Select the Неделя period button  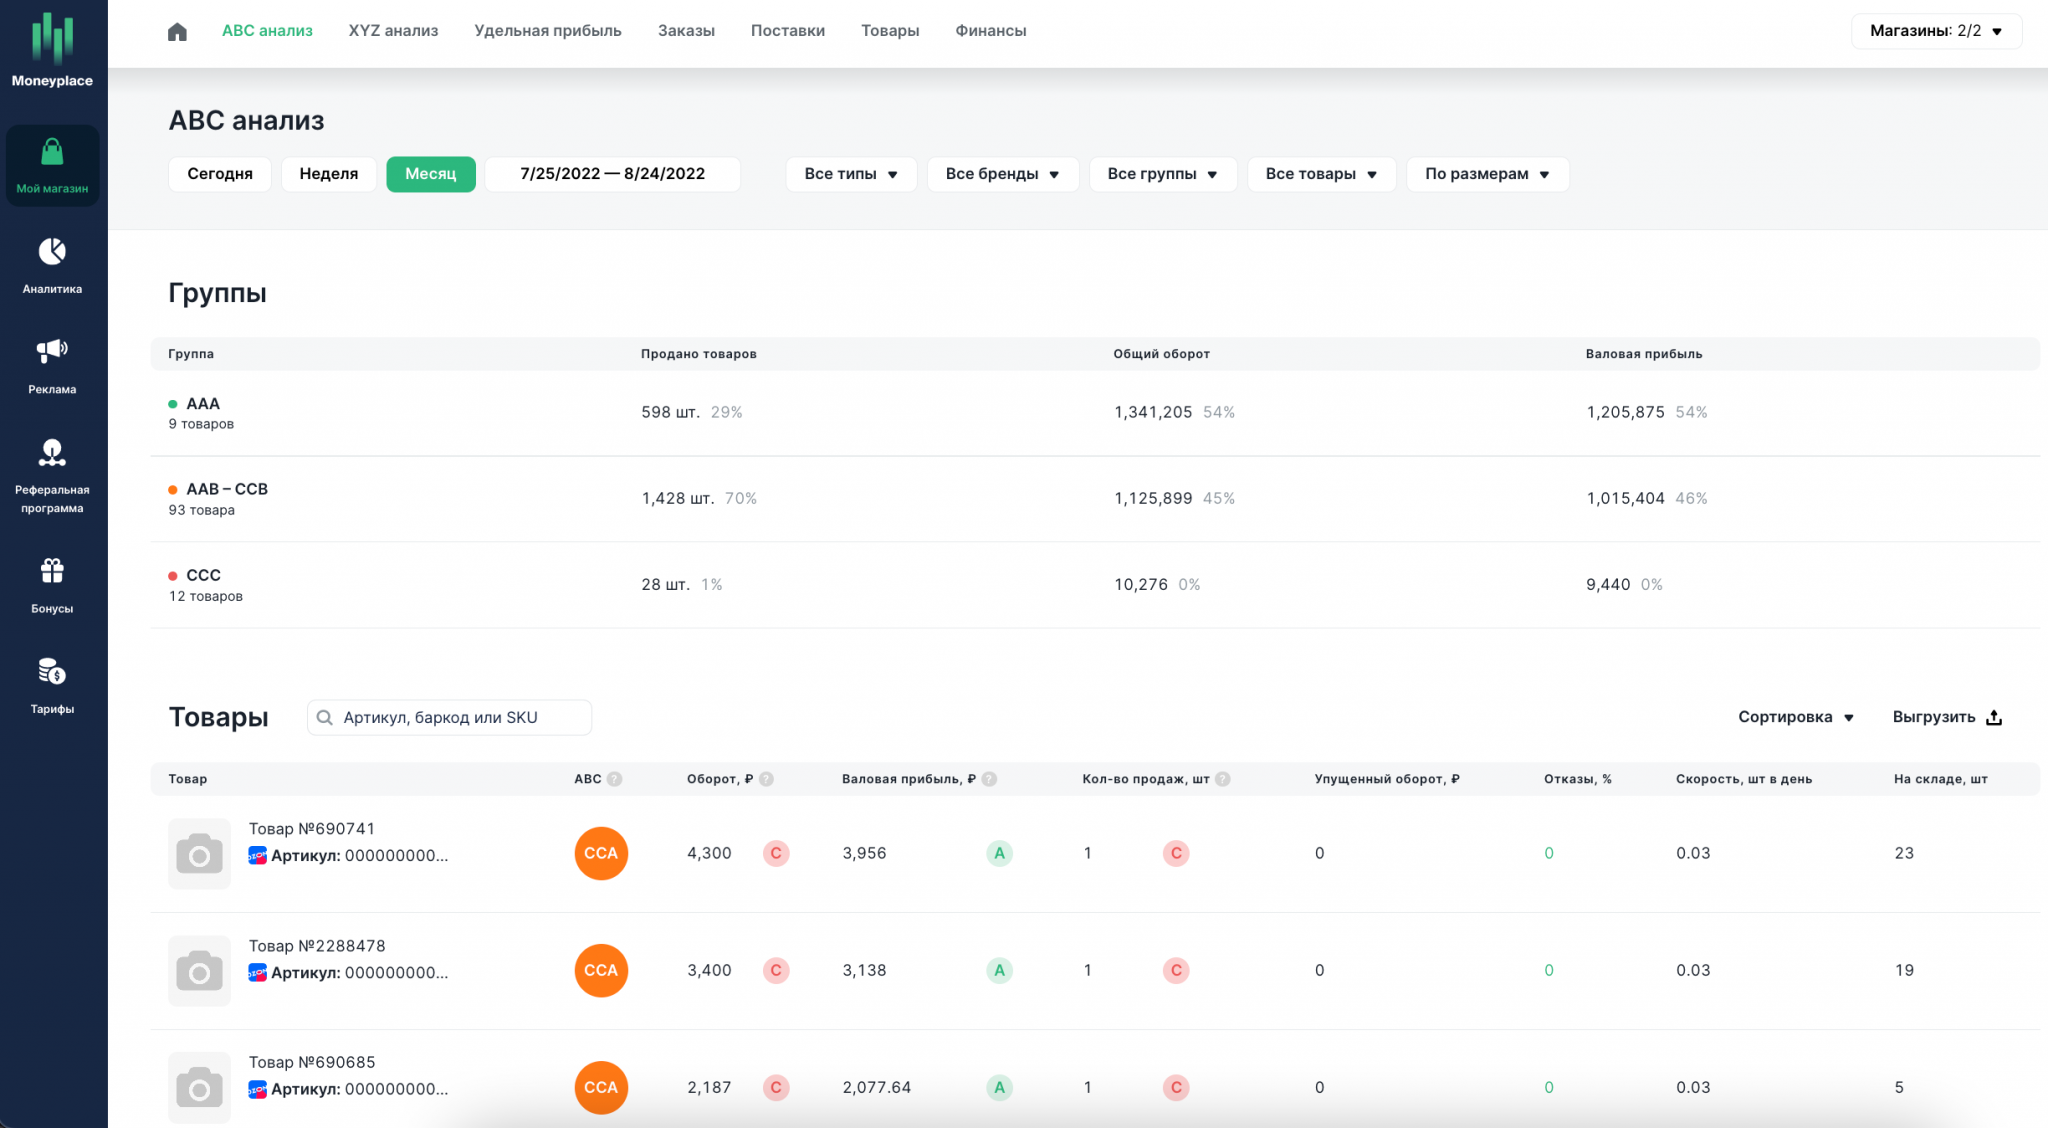(329, 174)
